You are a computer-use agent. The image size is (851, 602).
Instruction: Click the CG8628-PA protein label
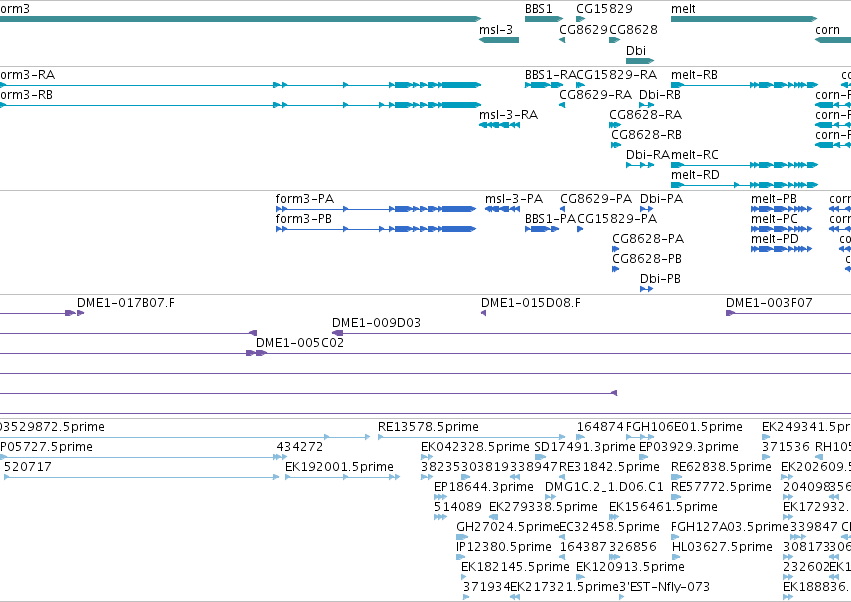pyautogui.click(x=648, y=239)
